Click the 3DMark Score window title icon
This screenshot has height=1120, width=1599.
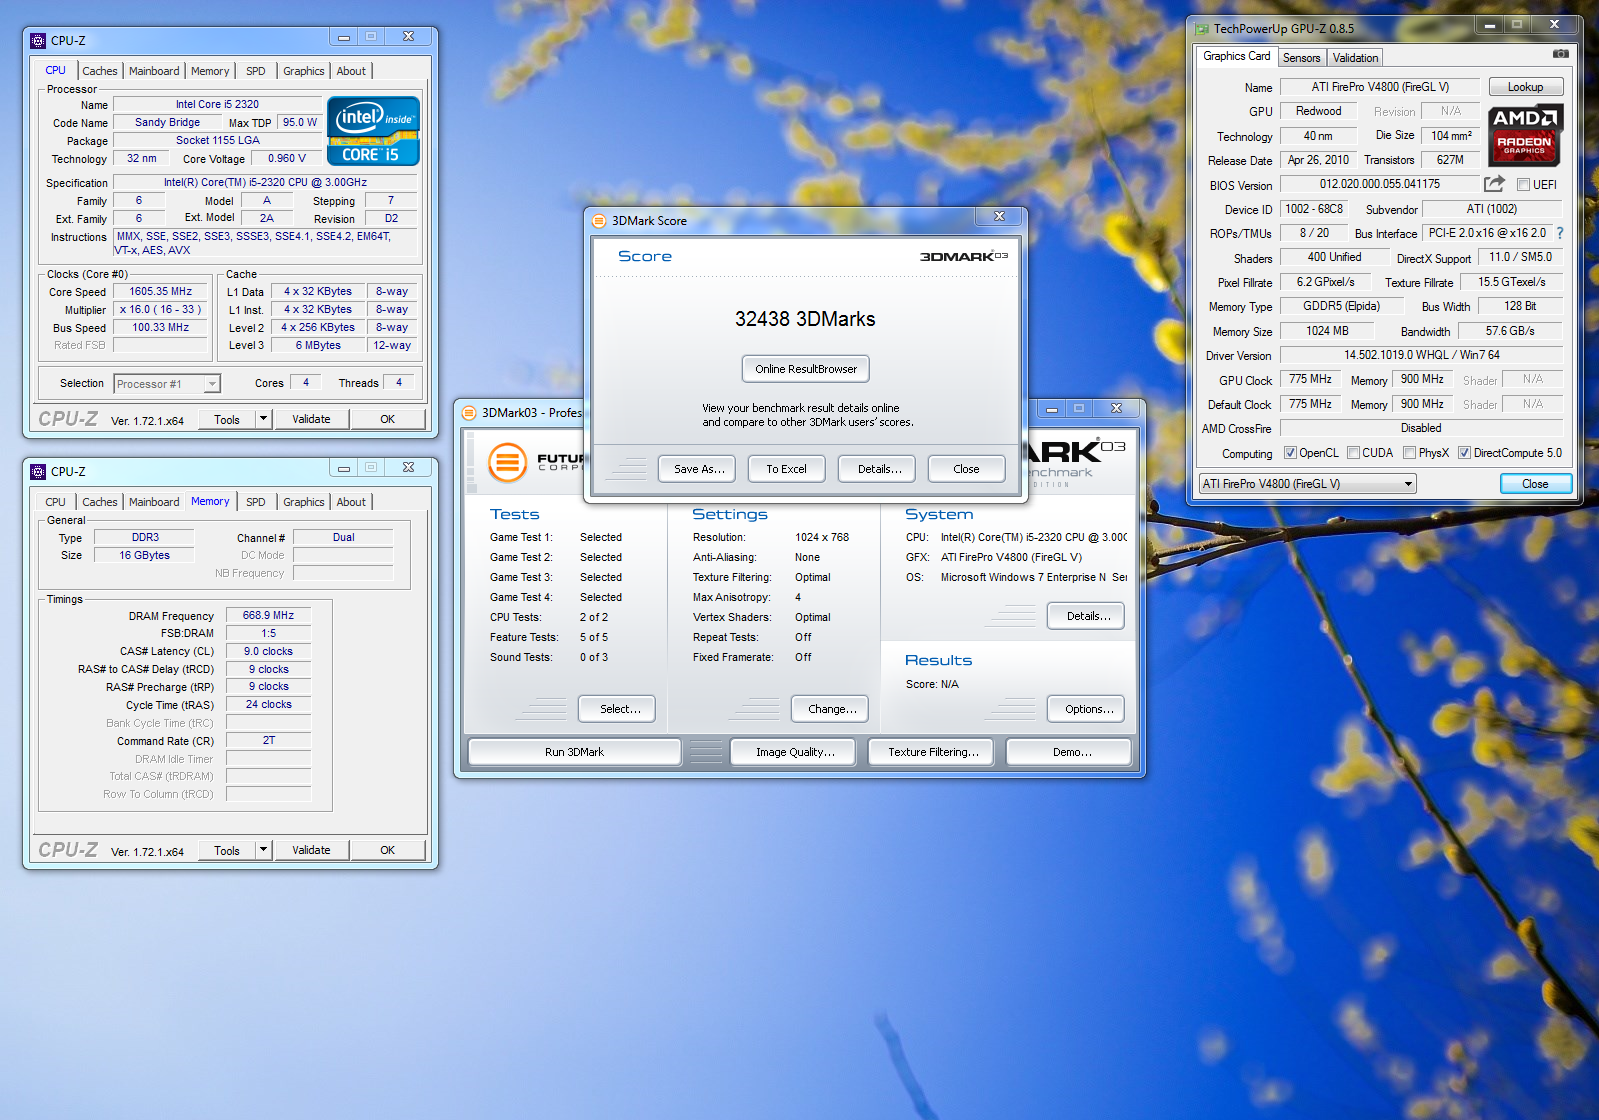[x=599, y=220]
